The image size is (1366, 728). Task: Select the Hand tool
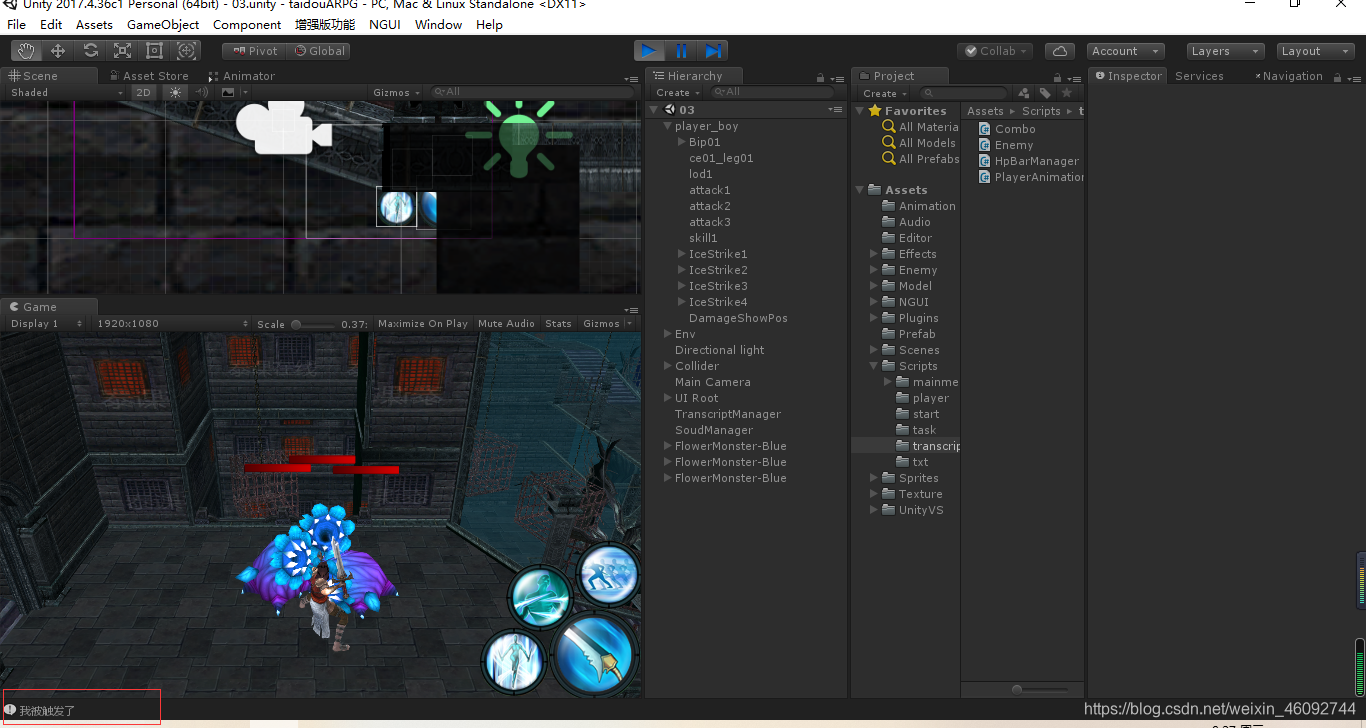27,51
